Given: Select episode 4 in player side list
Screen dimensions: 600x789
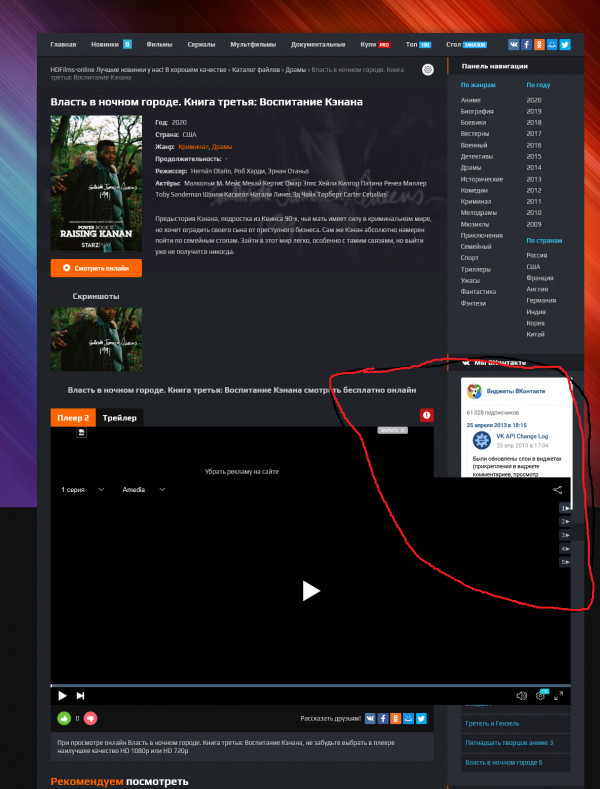Looking at the screenshot, I should [x=565, y=549].
